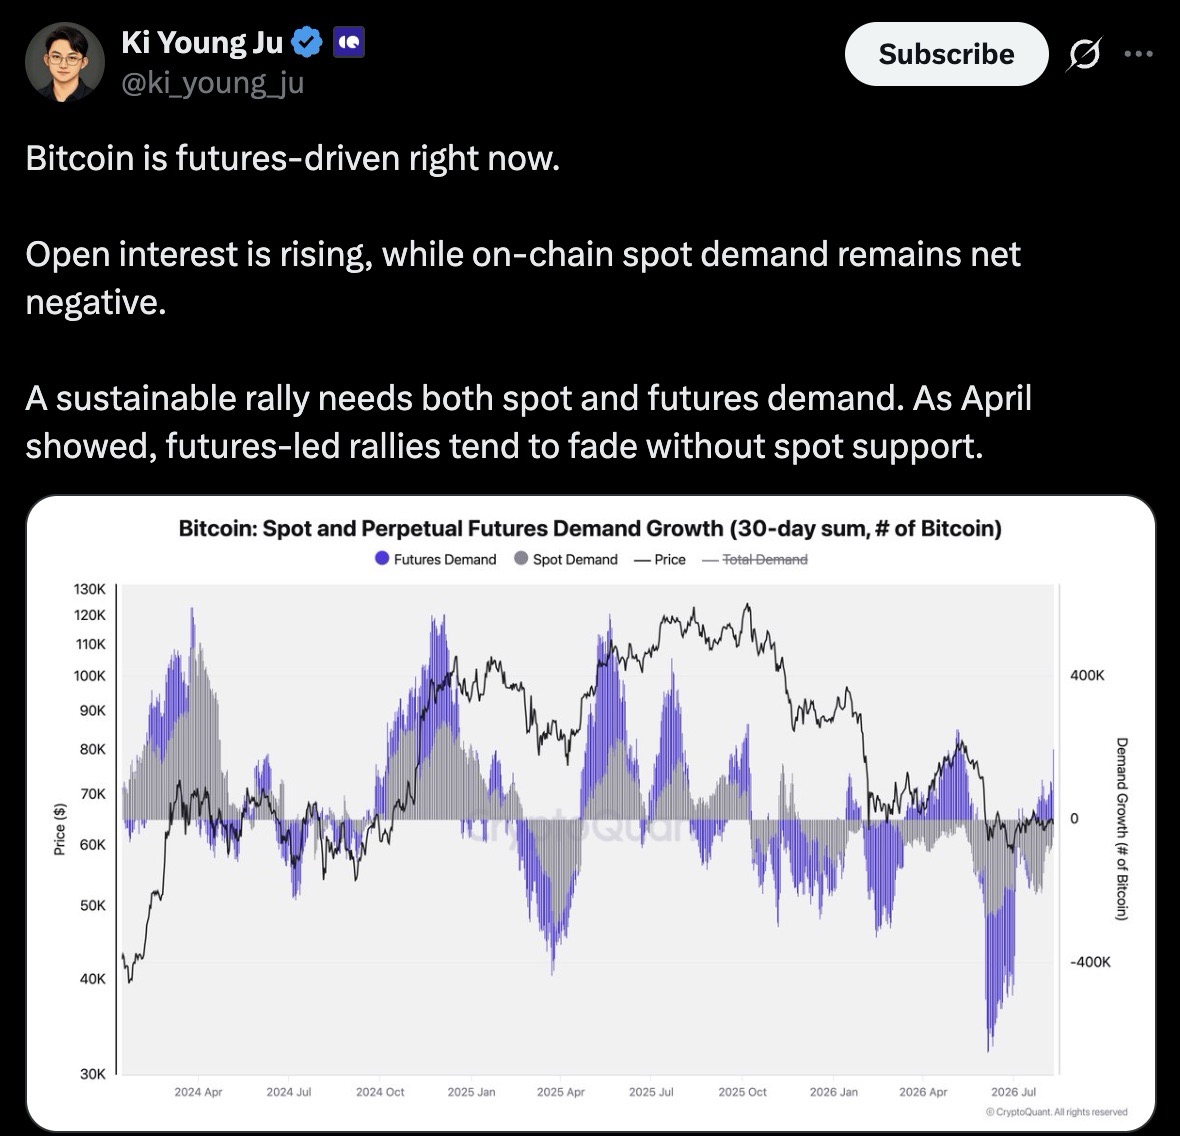Screen dimensions: 1180x1136
Task: Toggle the Spot Demand legend series
Action: (566, 559)
